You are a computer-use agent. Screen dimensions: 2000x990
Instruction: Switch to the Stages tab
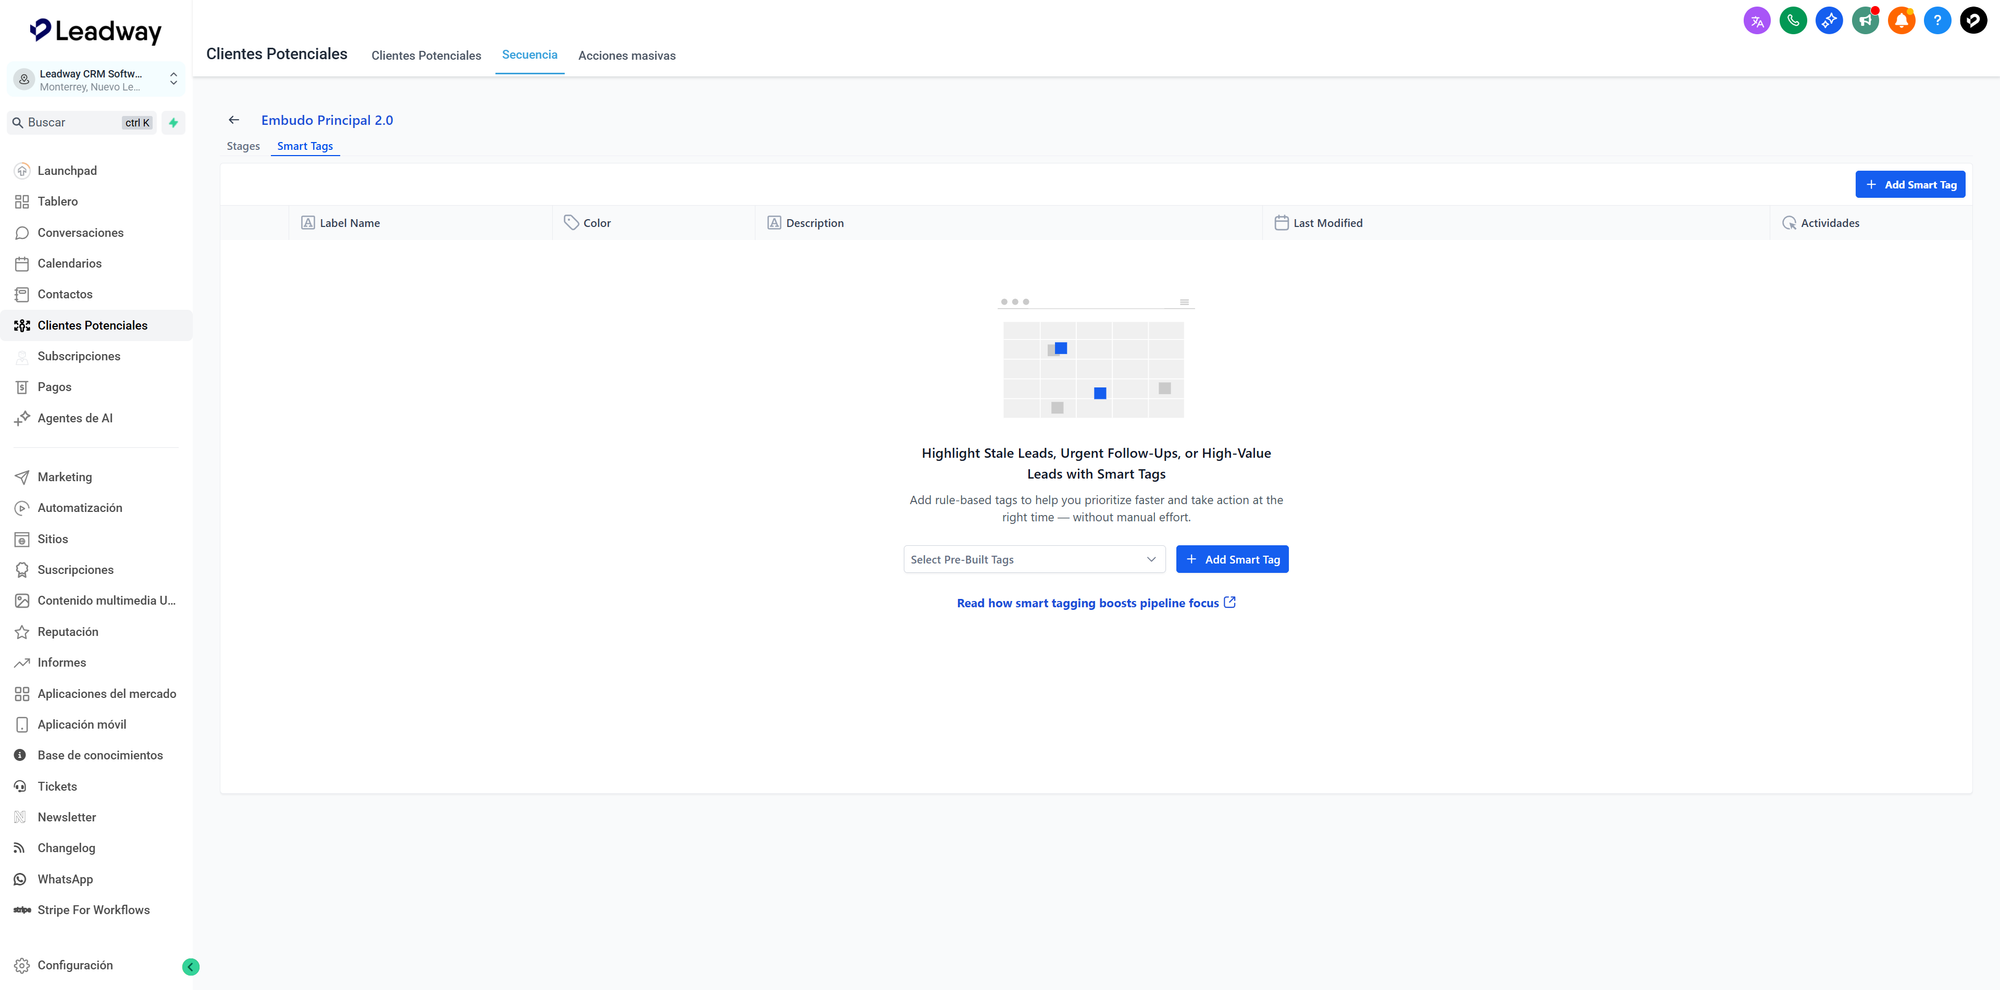[x=243, y=146]
